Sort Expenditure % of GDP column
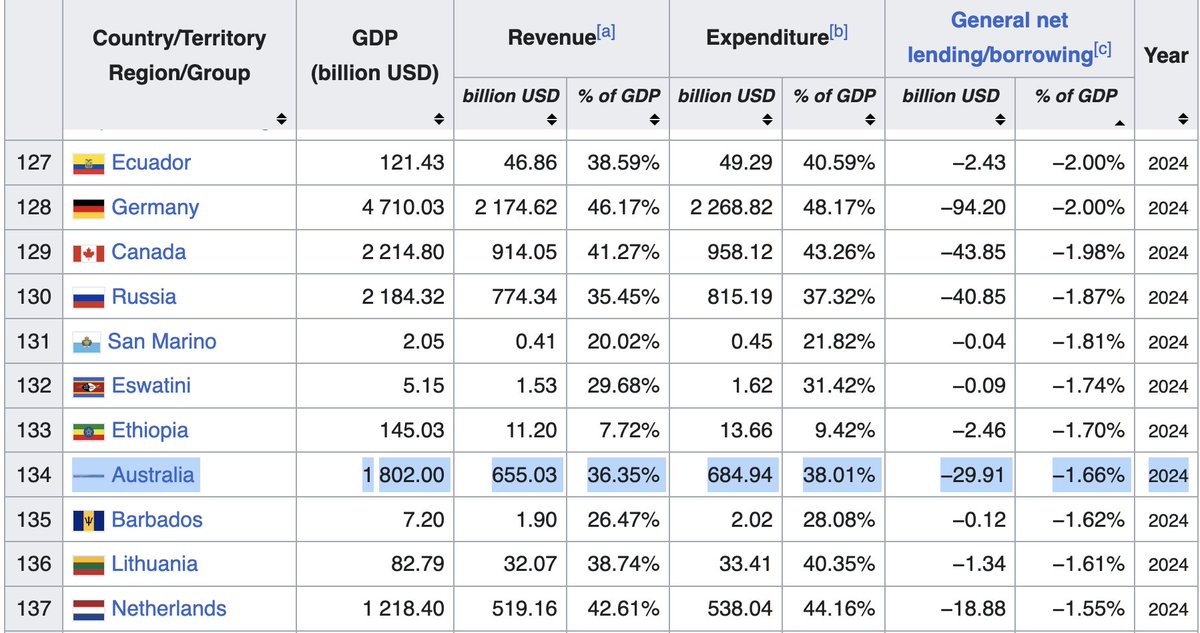Image resolution: width=1200 pixels, height=633 pixels. pyautogui.click(x=869, y=120)
